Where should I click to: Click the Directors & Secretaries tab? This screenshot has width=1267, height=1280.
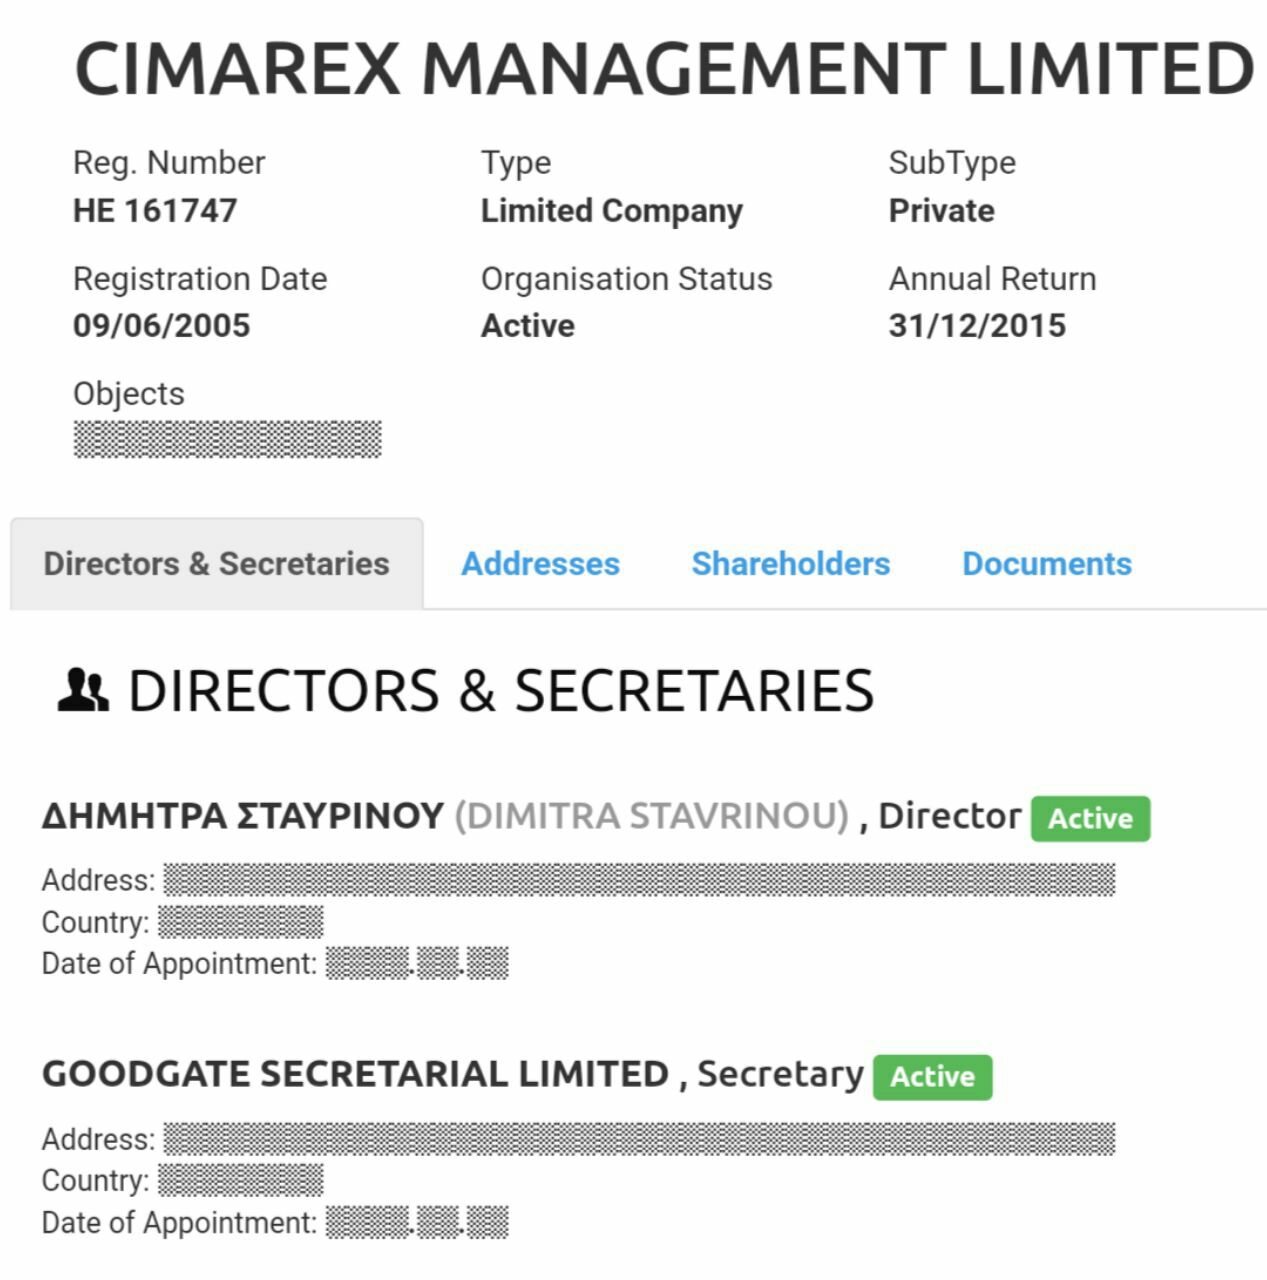tap(217, 564)
